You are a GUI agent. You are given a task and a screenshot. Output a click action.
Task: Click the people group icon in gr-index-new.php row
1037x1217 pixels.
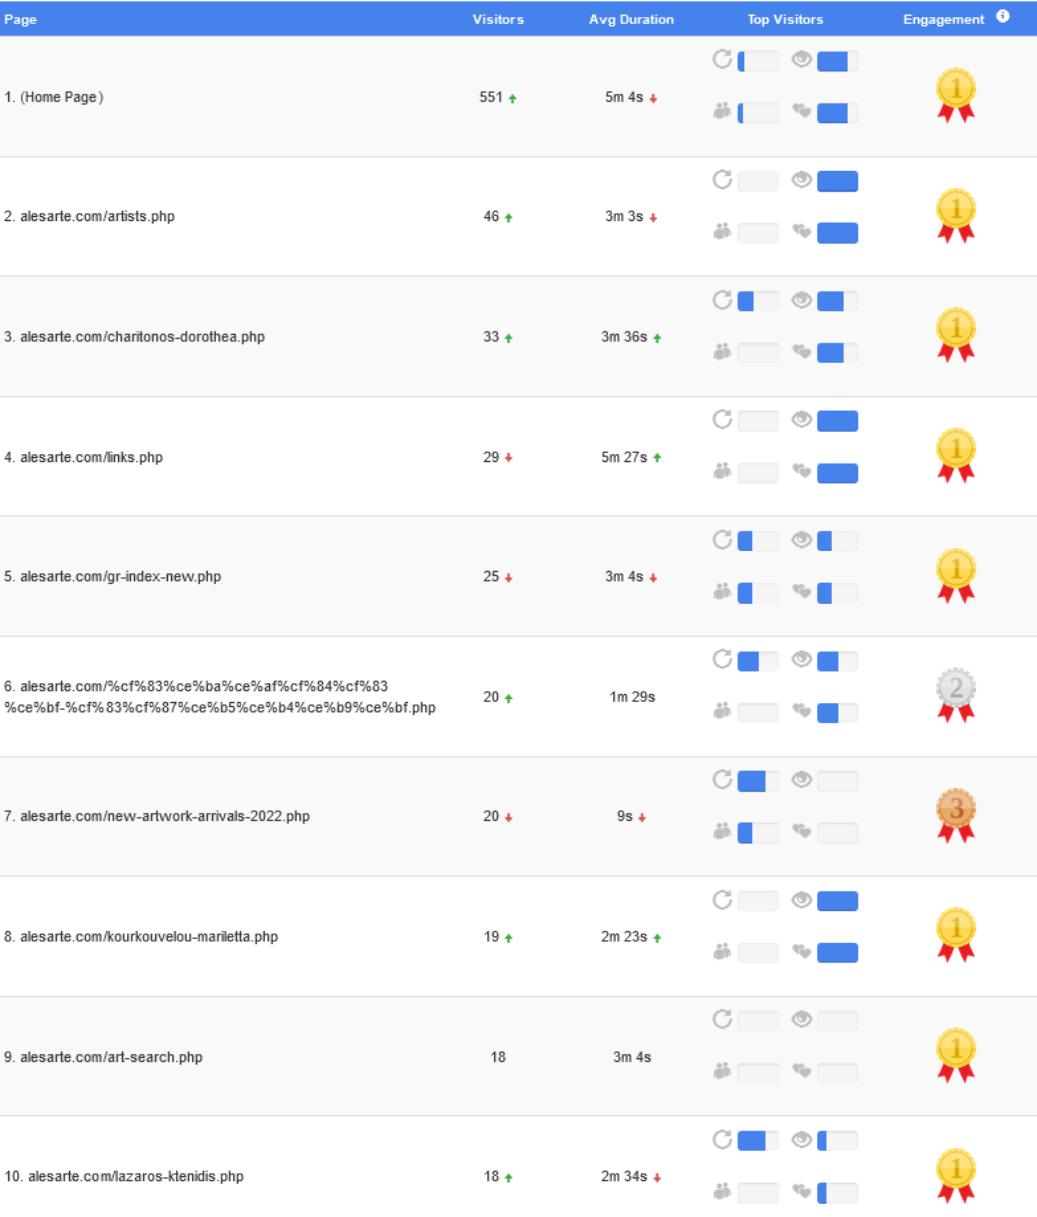[x=721, y=593]
